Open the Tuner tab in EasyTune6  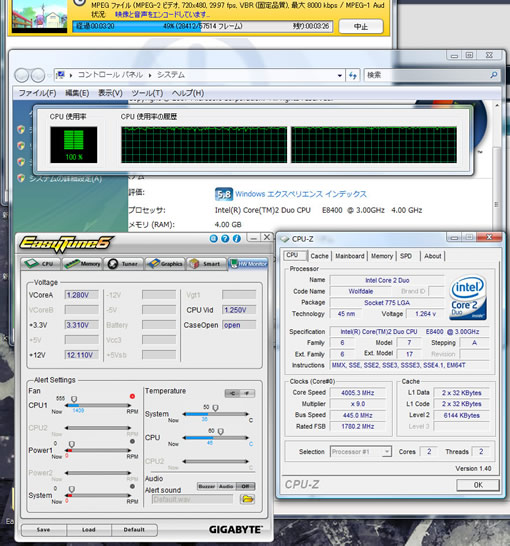coord(123,264)
